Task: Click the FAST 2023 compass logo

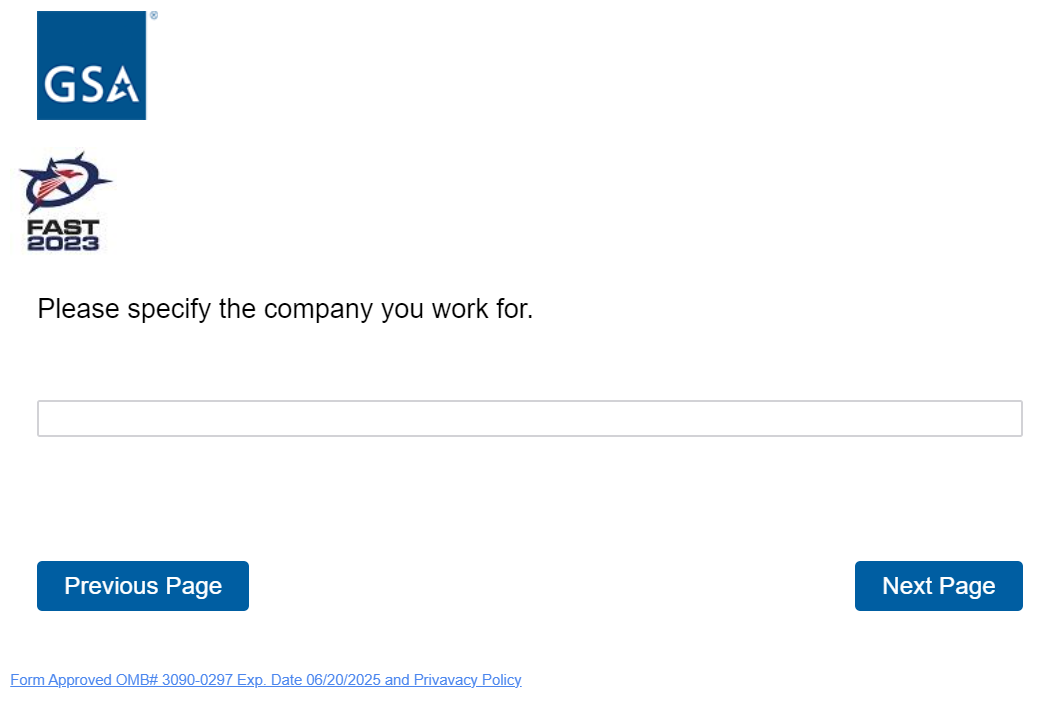Action: pyautogui.click(x=64, y=201)
